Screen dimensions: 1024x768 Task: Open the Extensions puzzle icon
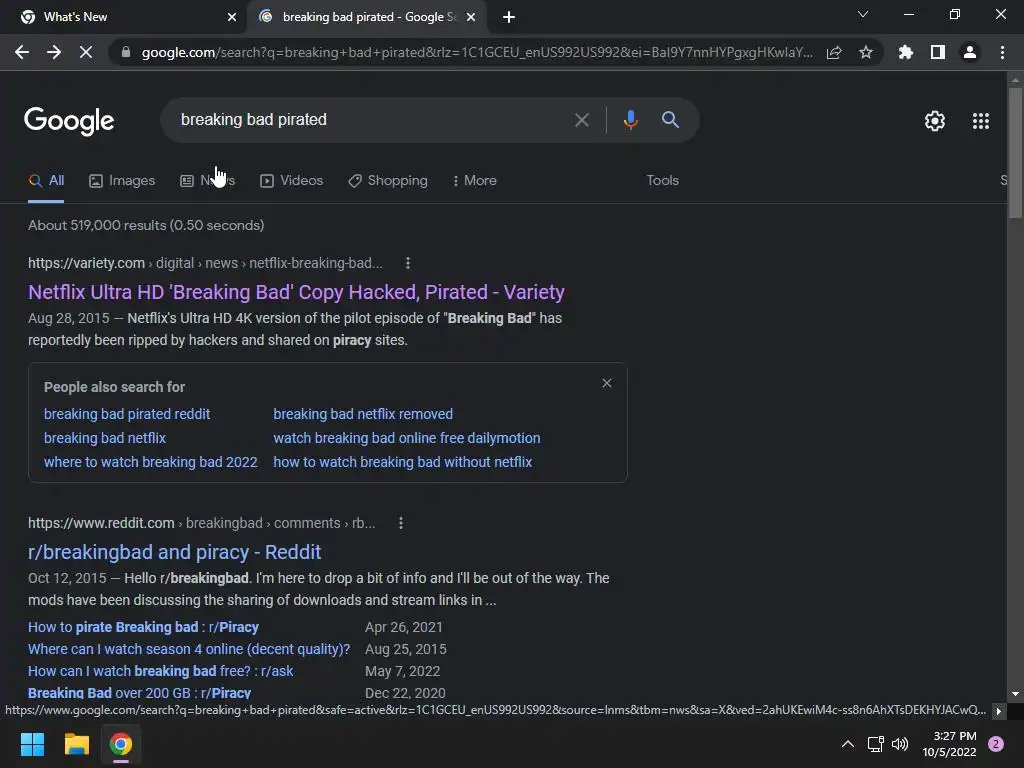coord(906,52)
